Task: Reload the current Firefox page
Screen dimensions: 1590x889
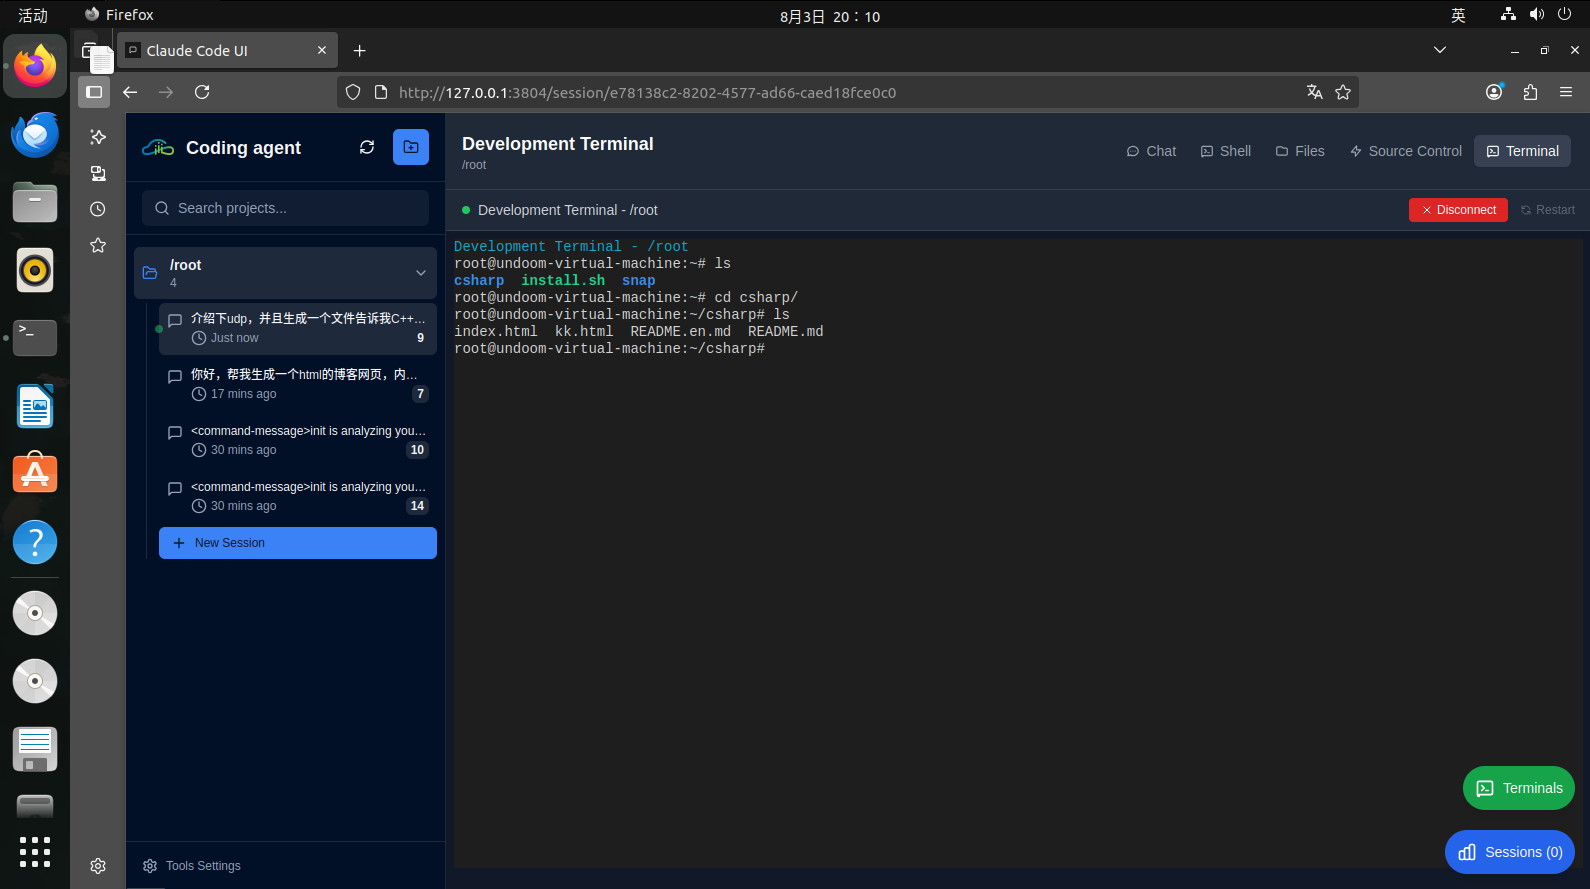Action: tap(202, 92)
